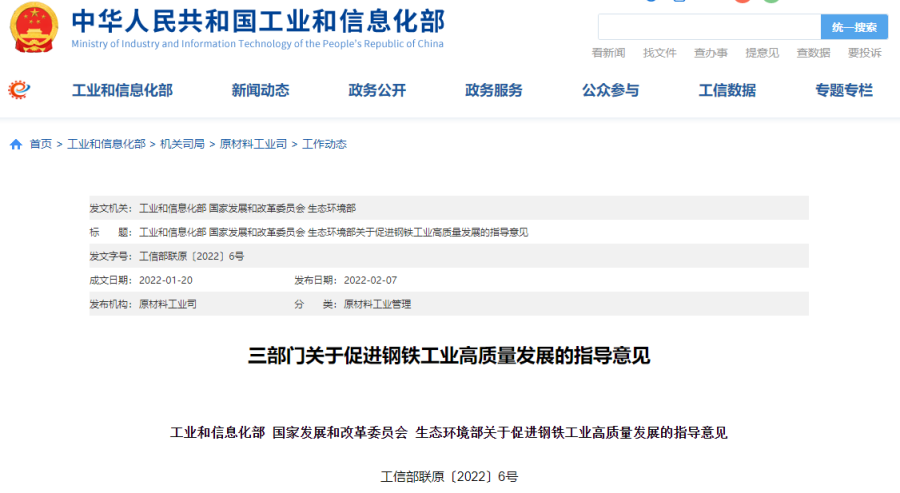Open the 查数据 quick link
900x493 pixels.
[813, 53]
